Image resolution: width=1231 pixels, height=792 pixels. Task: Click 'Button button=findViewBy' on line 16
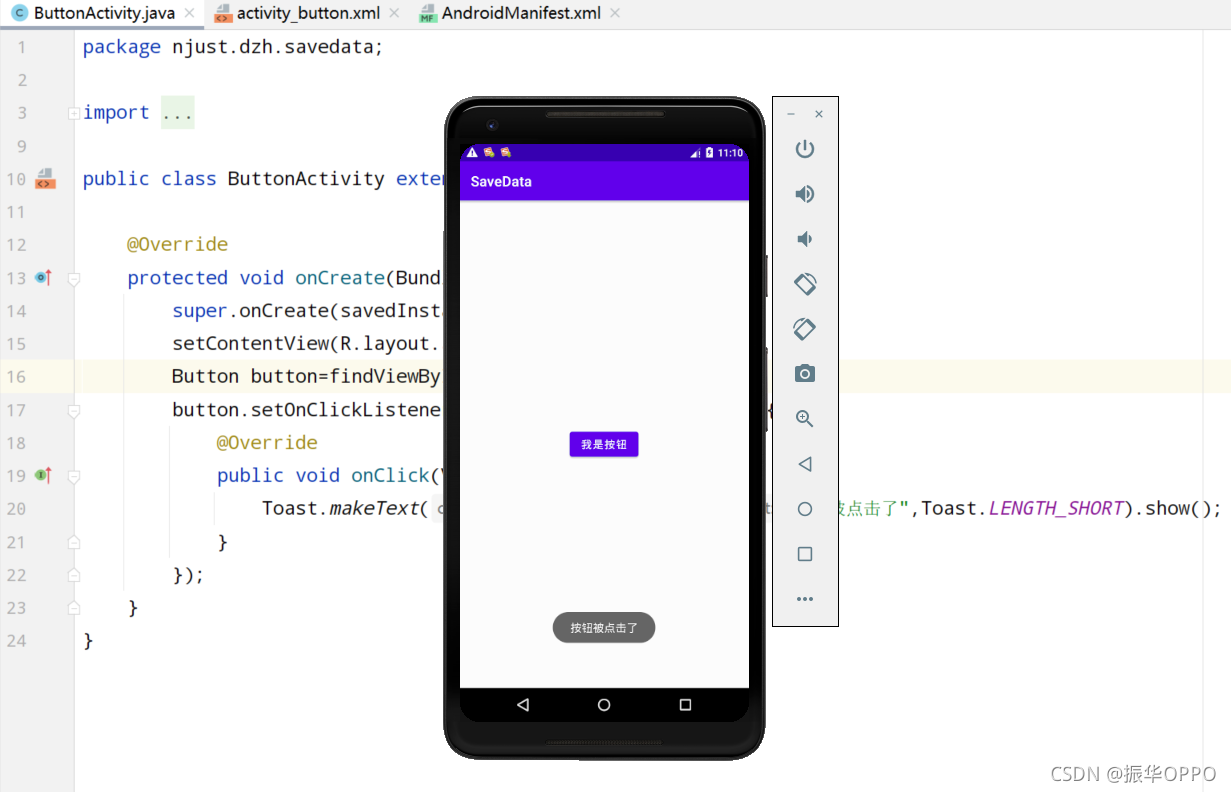[307, 377]
